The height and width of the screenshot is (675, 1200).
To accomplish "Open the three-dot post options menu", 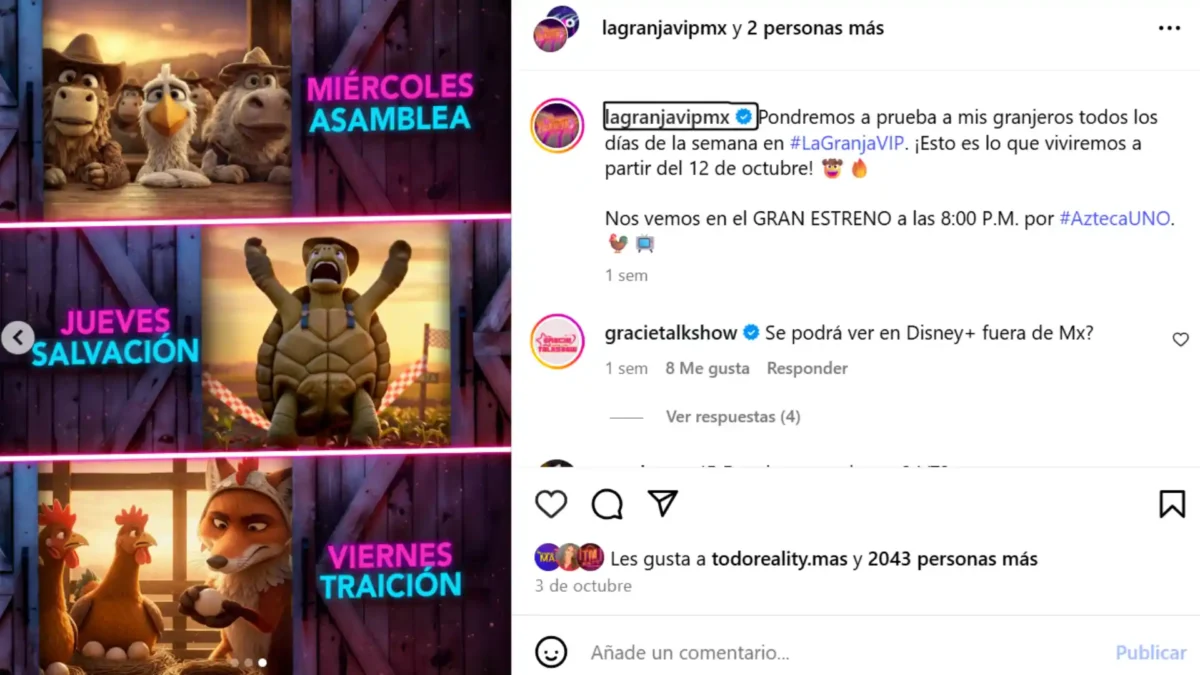I will pos(1169,29).
